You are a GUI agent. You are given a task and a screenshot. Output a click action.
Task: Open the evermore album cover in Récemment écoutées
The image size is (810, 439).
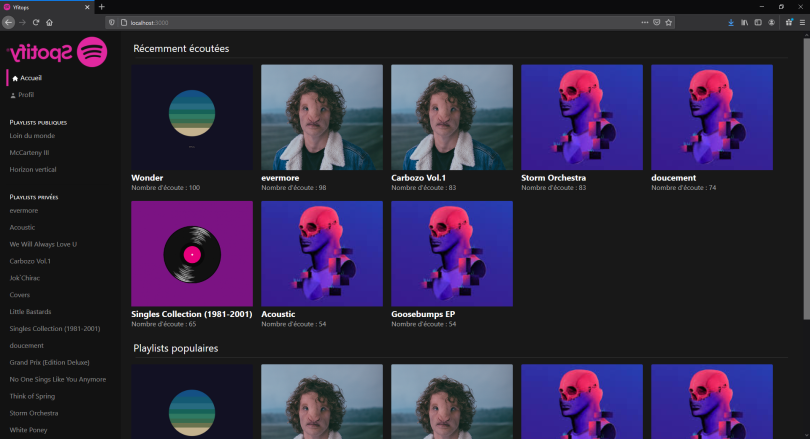322,117
